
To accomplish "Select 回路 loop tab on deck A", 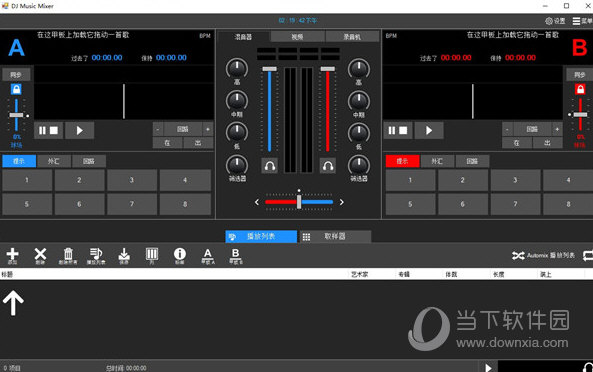I will coord(89,161).
